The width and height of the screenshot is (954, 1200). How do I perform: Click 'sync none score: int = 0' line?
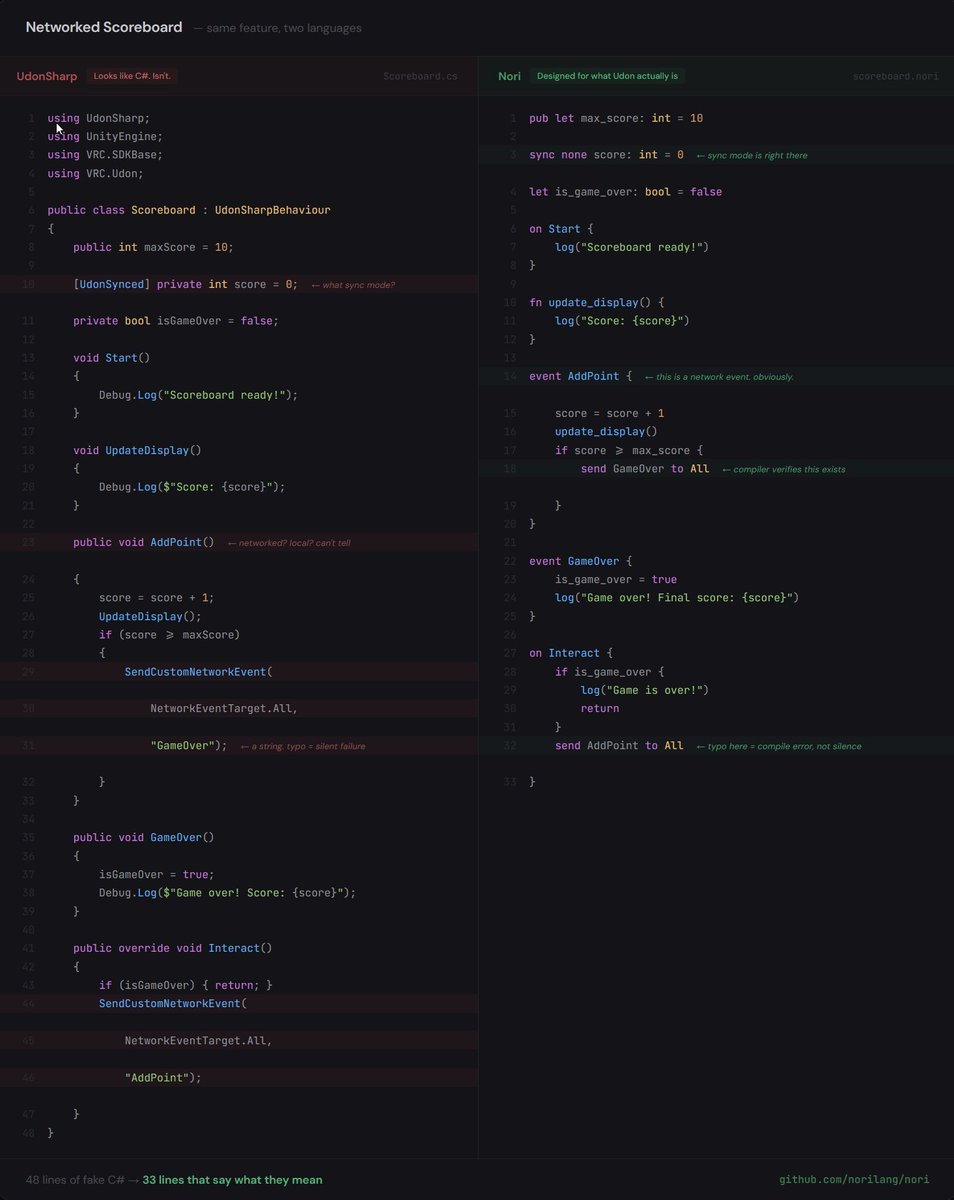pyautogui.click(x=606, y=155)
